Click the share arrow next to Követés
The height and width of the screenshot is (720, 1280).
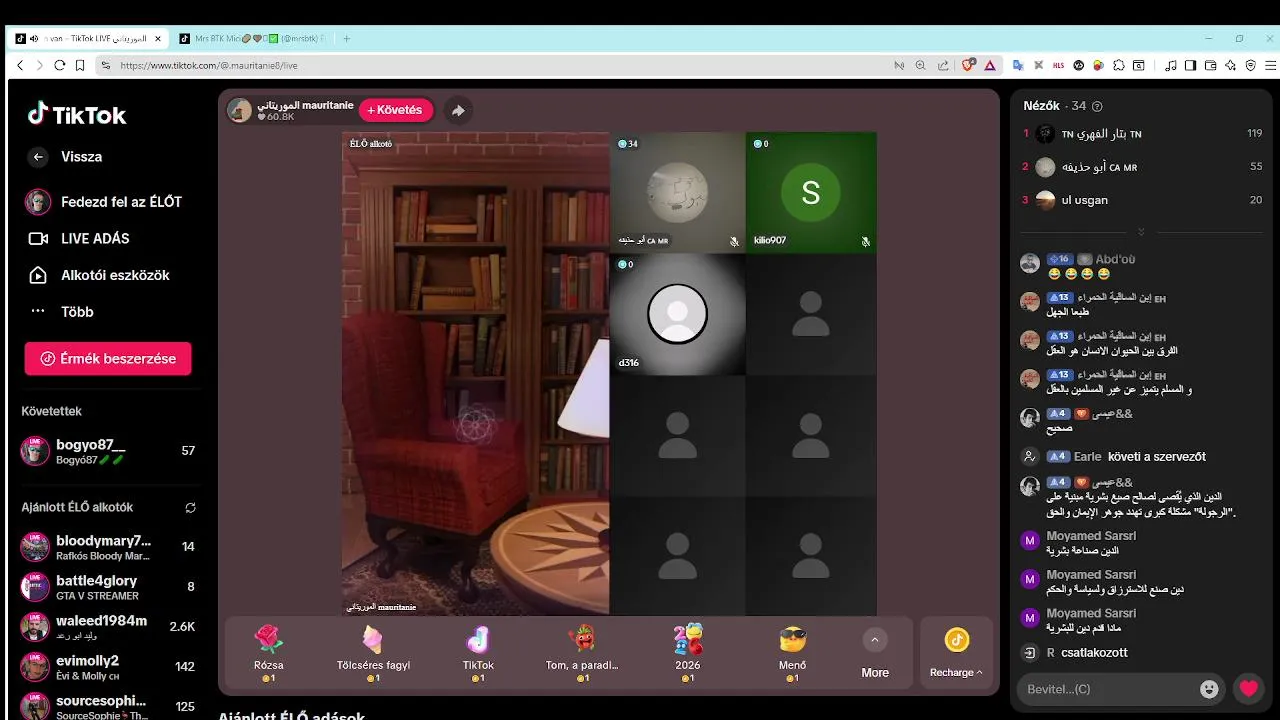tap(458, 111)
